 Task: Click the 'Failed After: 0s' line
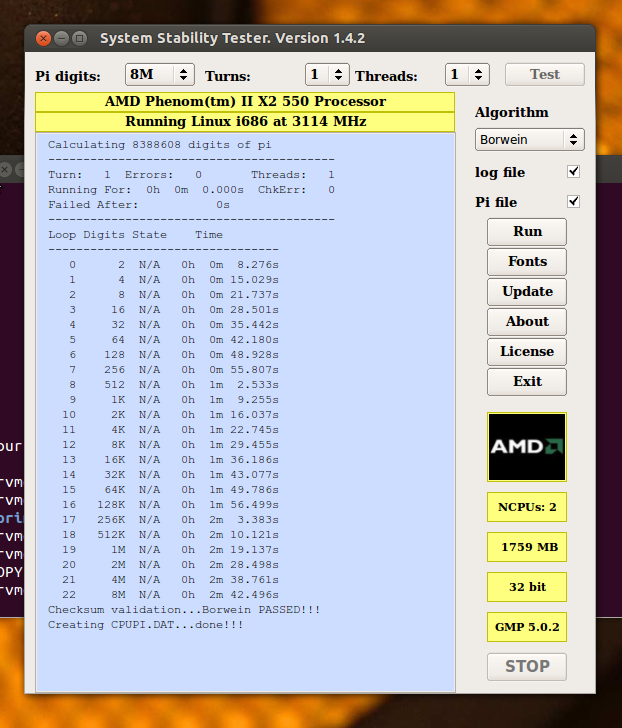[x=139, y=205]
